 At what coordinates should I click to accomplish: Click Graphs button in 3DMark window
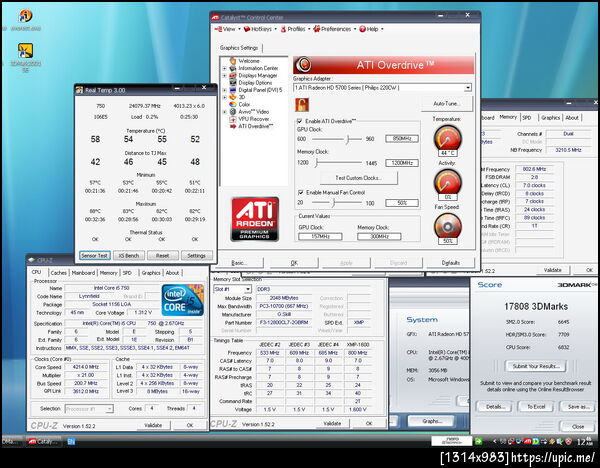(431, 421)
